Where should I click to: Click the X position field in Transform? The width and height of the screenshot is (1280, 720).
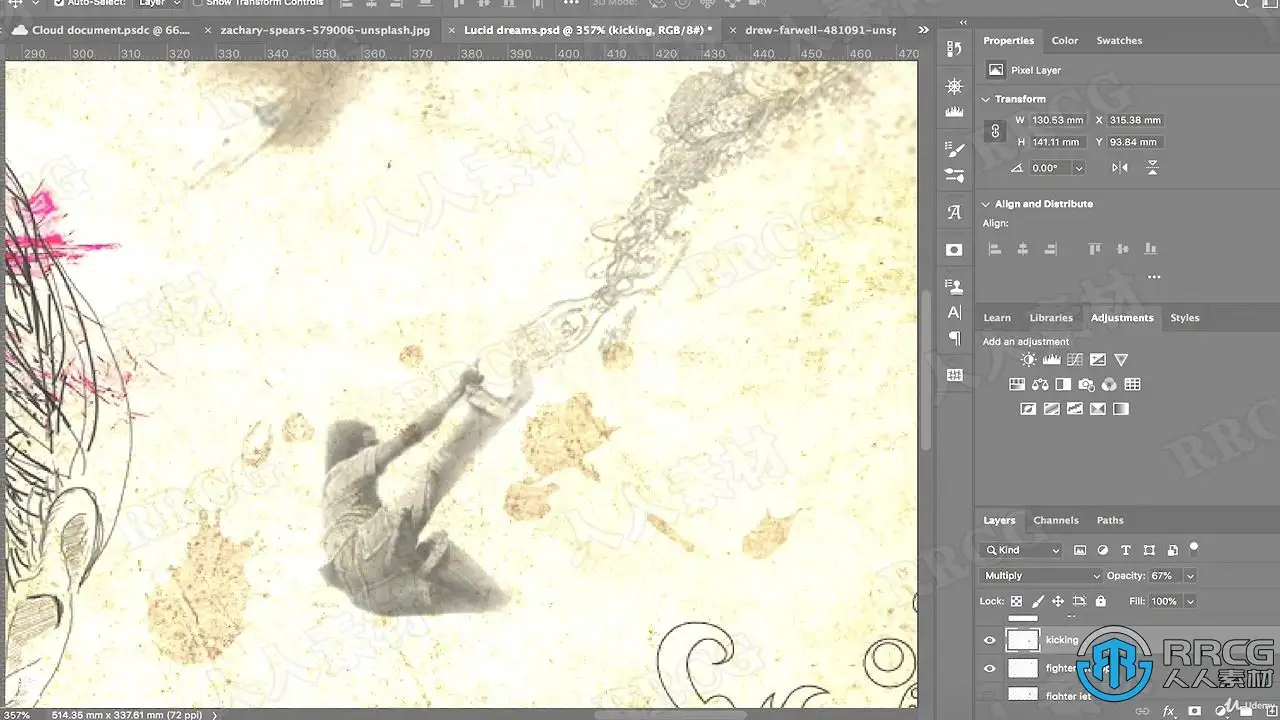coord(1135,120)
